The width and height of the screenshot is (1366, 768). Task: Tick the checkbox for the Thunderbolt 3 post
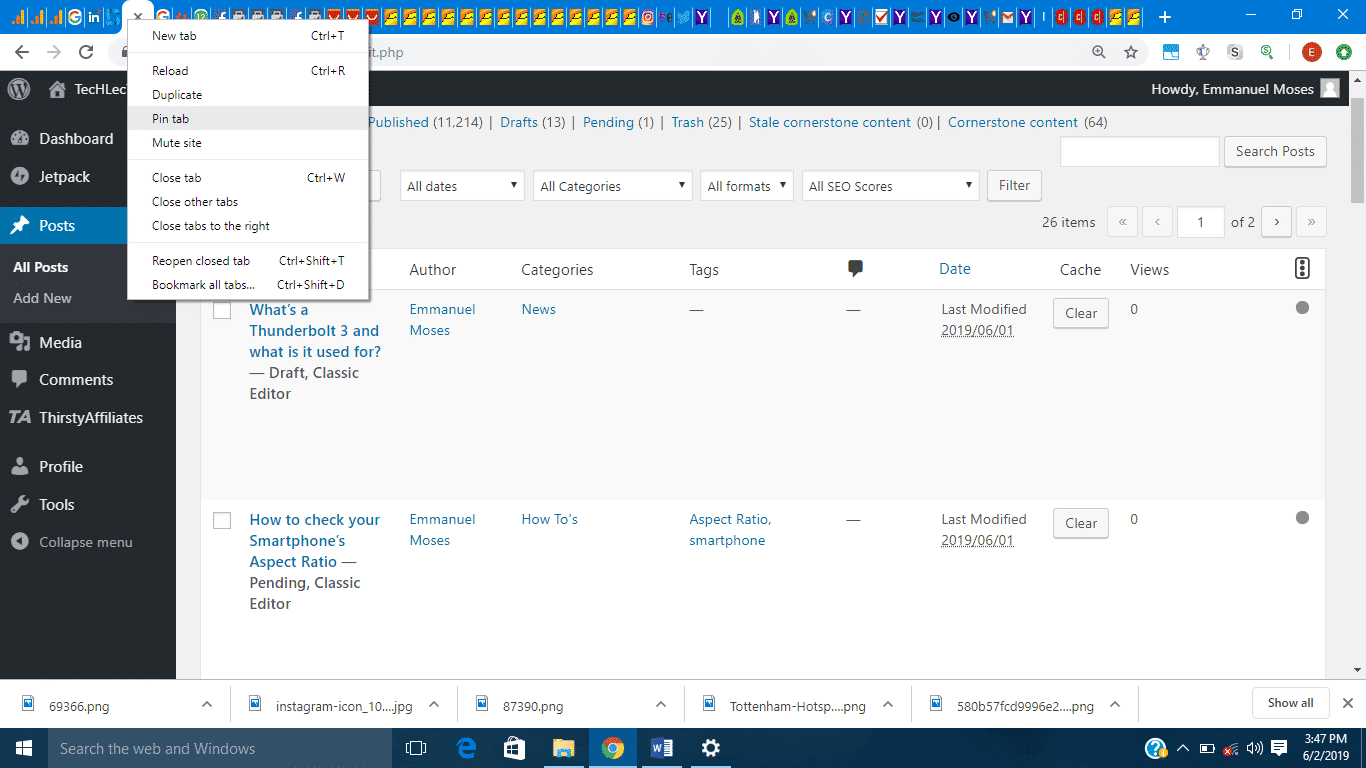click(x=222, y=310)
